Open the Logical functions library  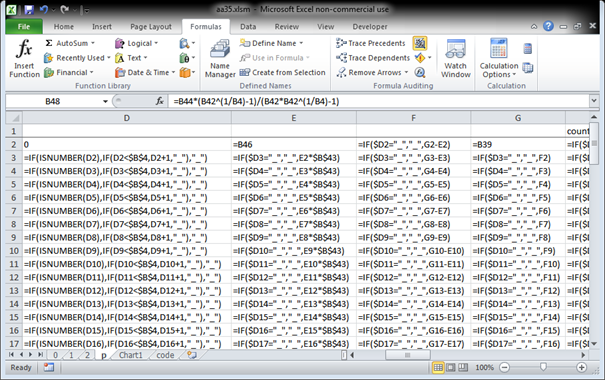tap(137, 43)
